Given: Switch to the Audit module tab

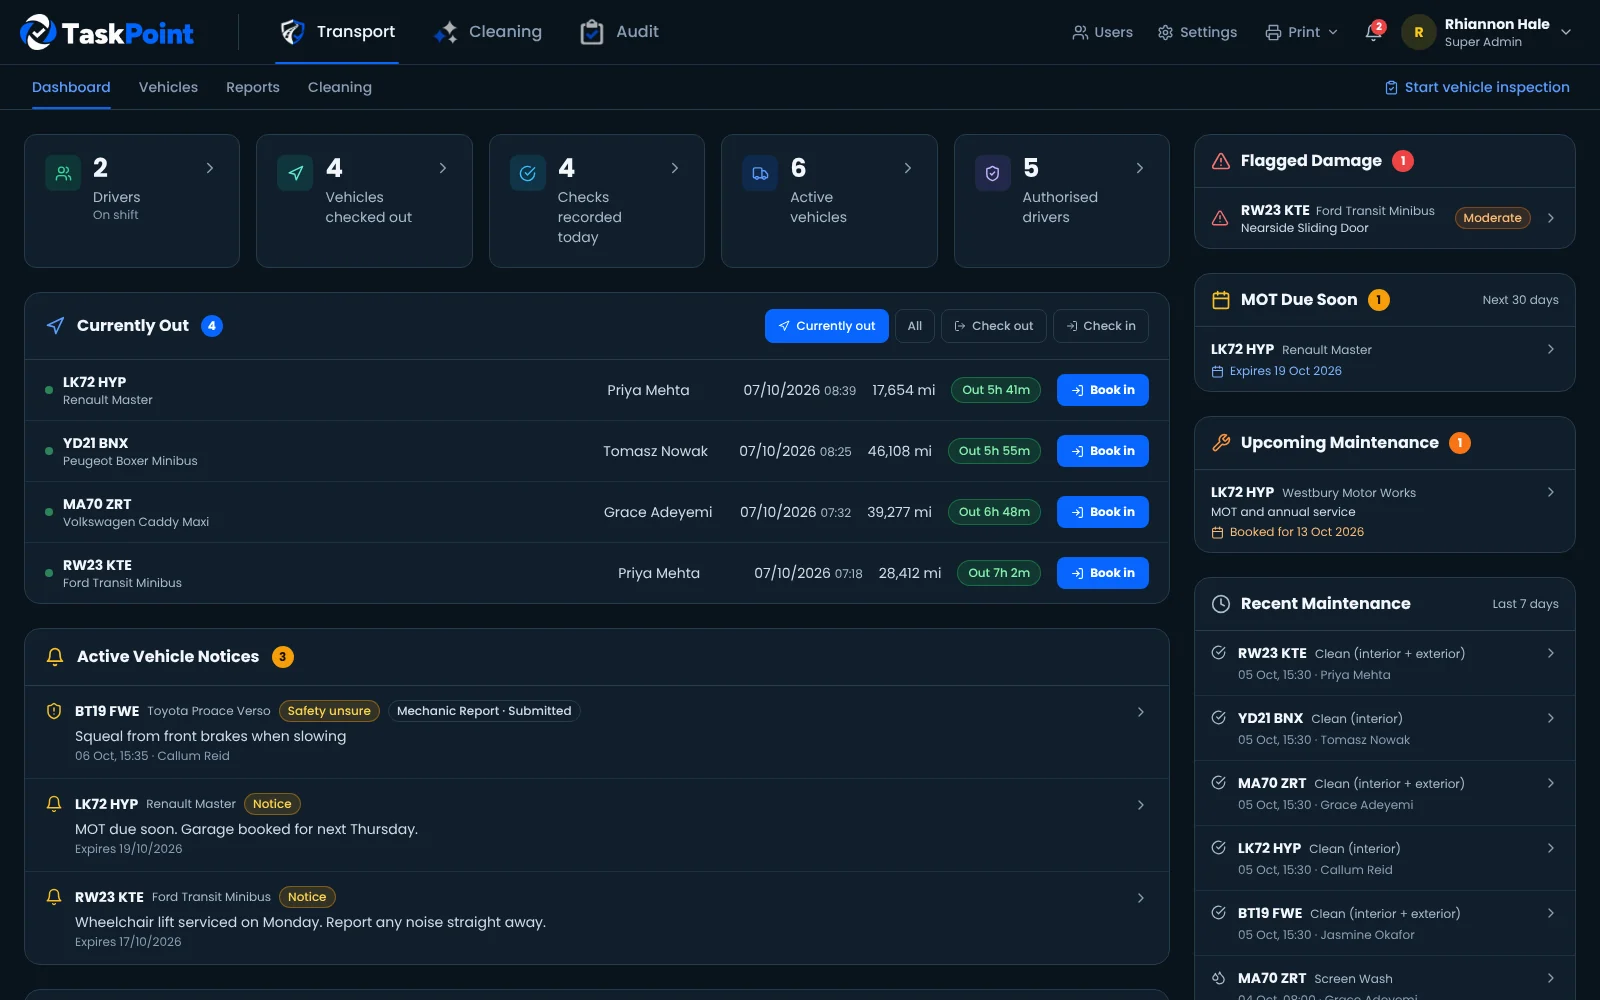Looking at the screenshot, I should [x=619, y=32].
